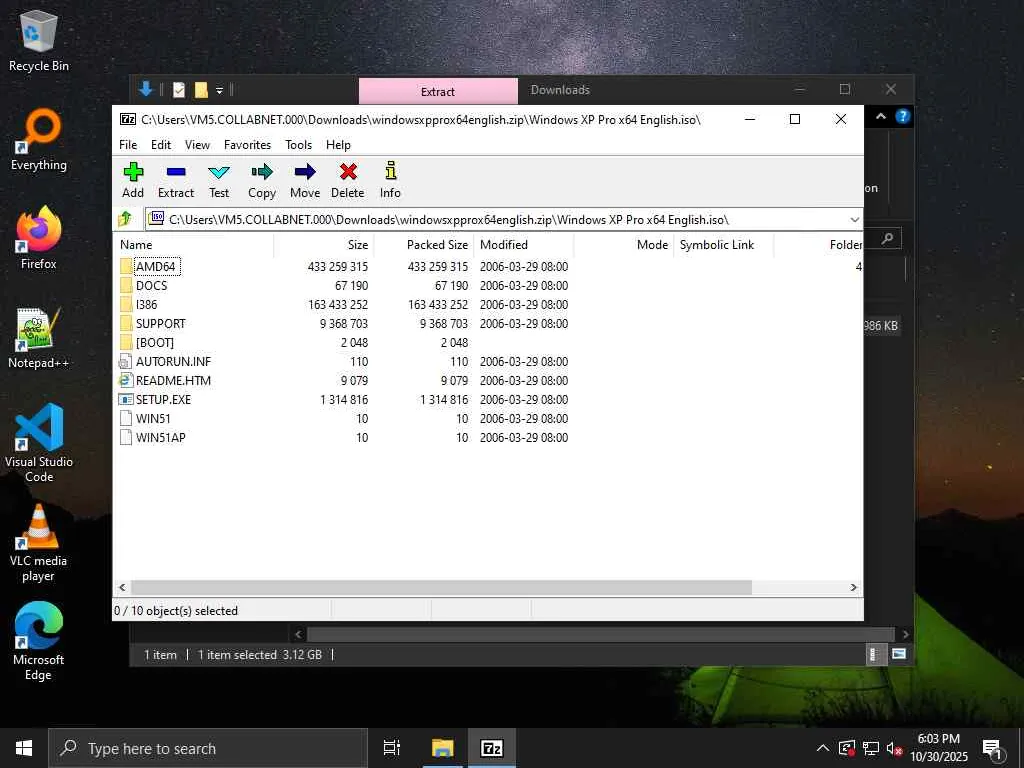
Task: Open the File Explorer taskbar icon
Action: 442,748
